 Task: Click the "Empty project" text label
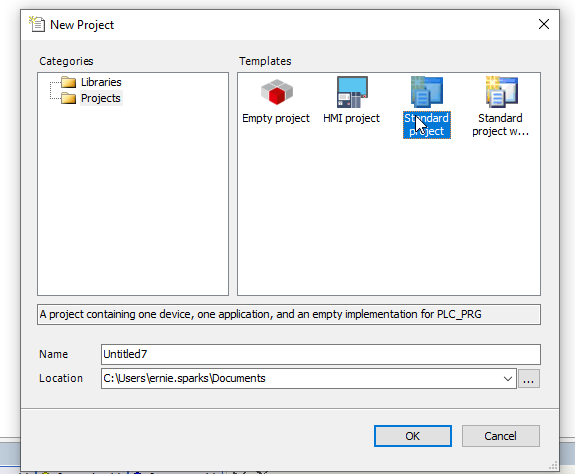(276, 118)
